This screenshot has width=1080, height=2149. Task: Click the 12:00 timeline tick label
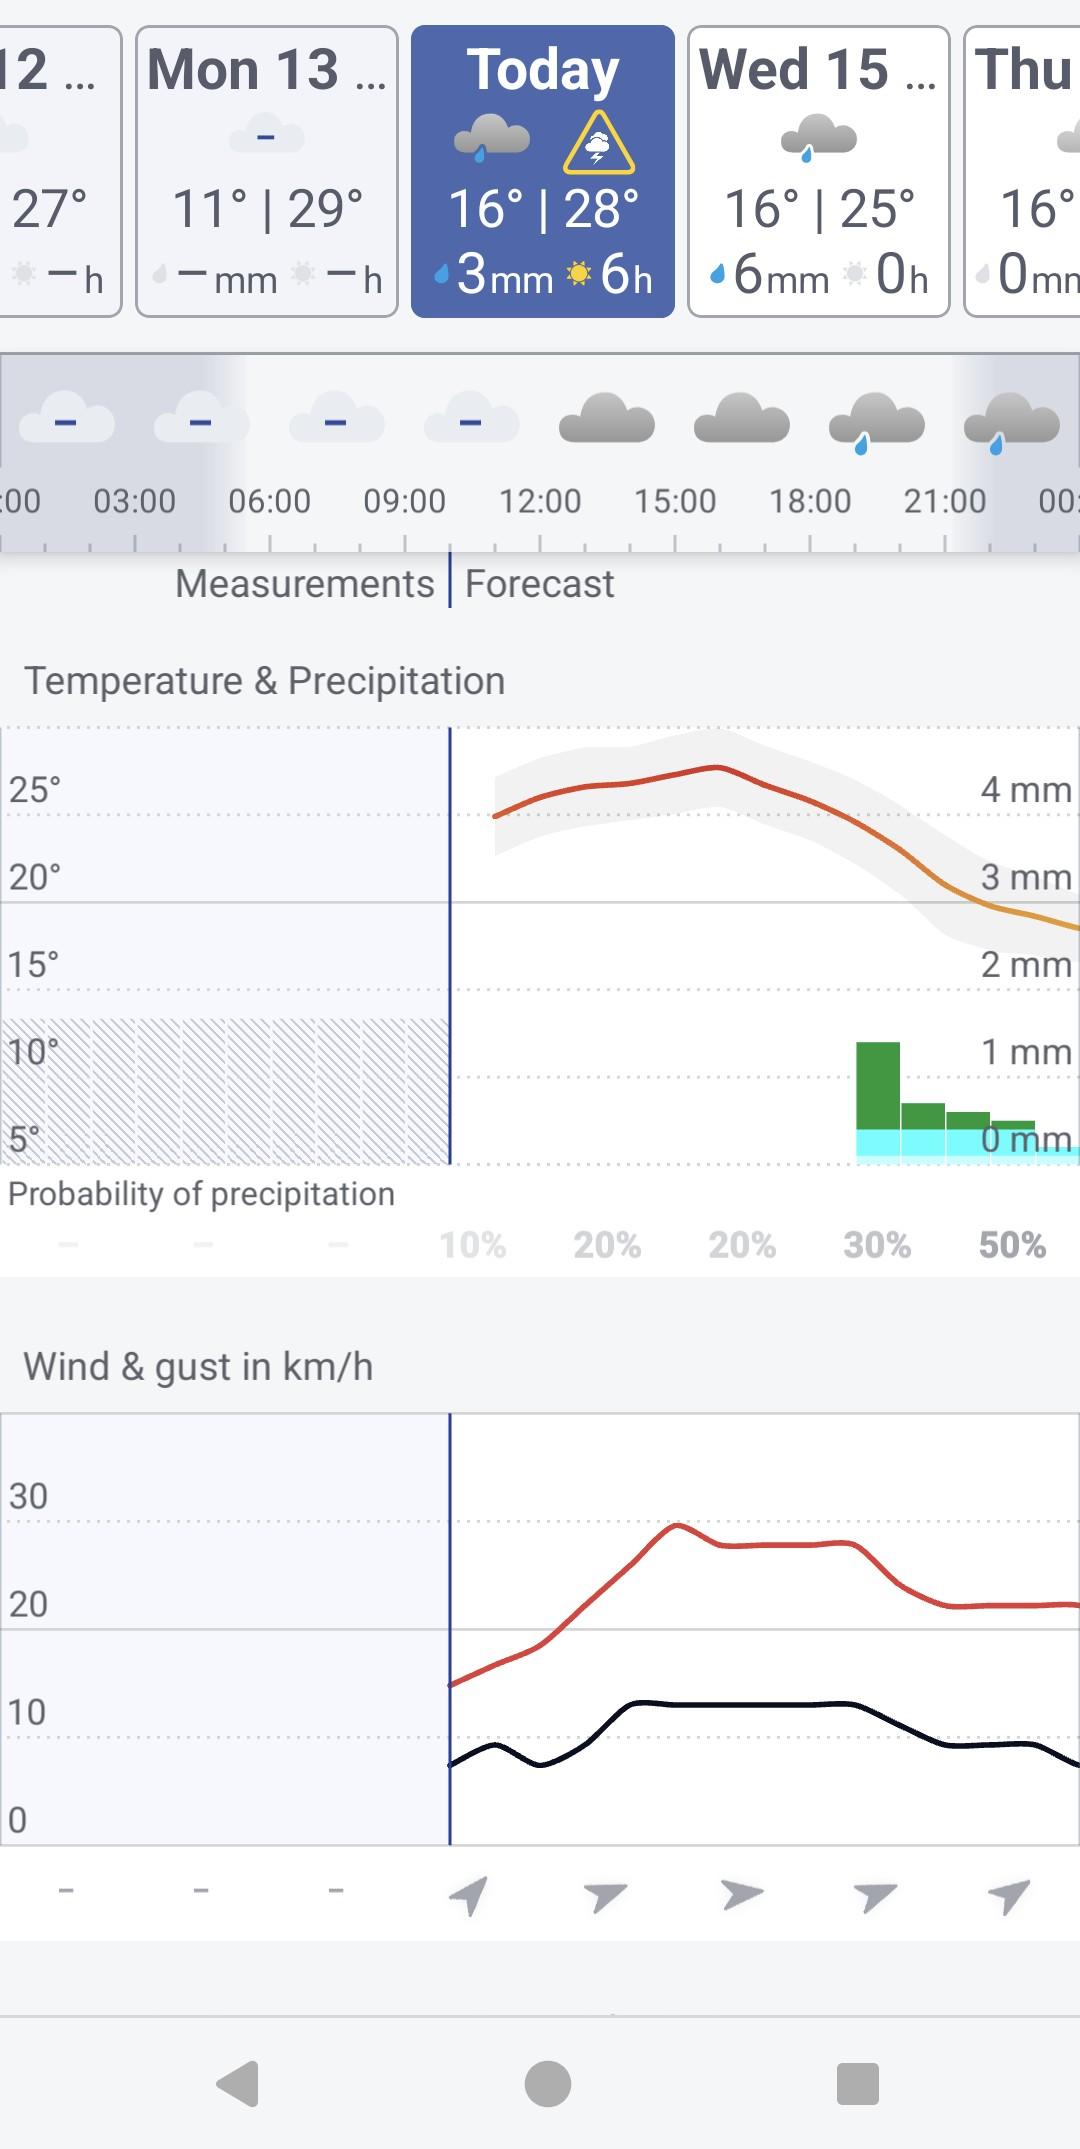coord(540,501)
